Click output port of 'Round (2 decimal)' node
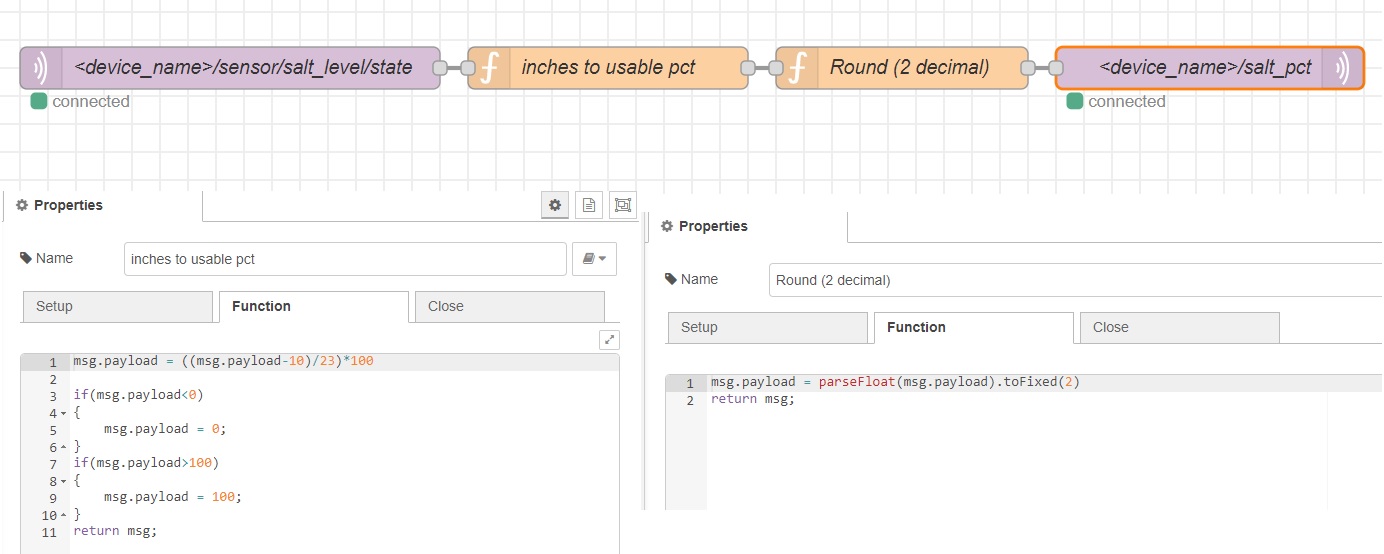The width and height of the screenshot is (1384, 554). tap(1027, 68)
